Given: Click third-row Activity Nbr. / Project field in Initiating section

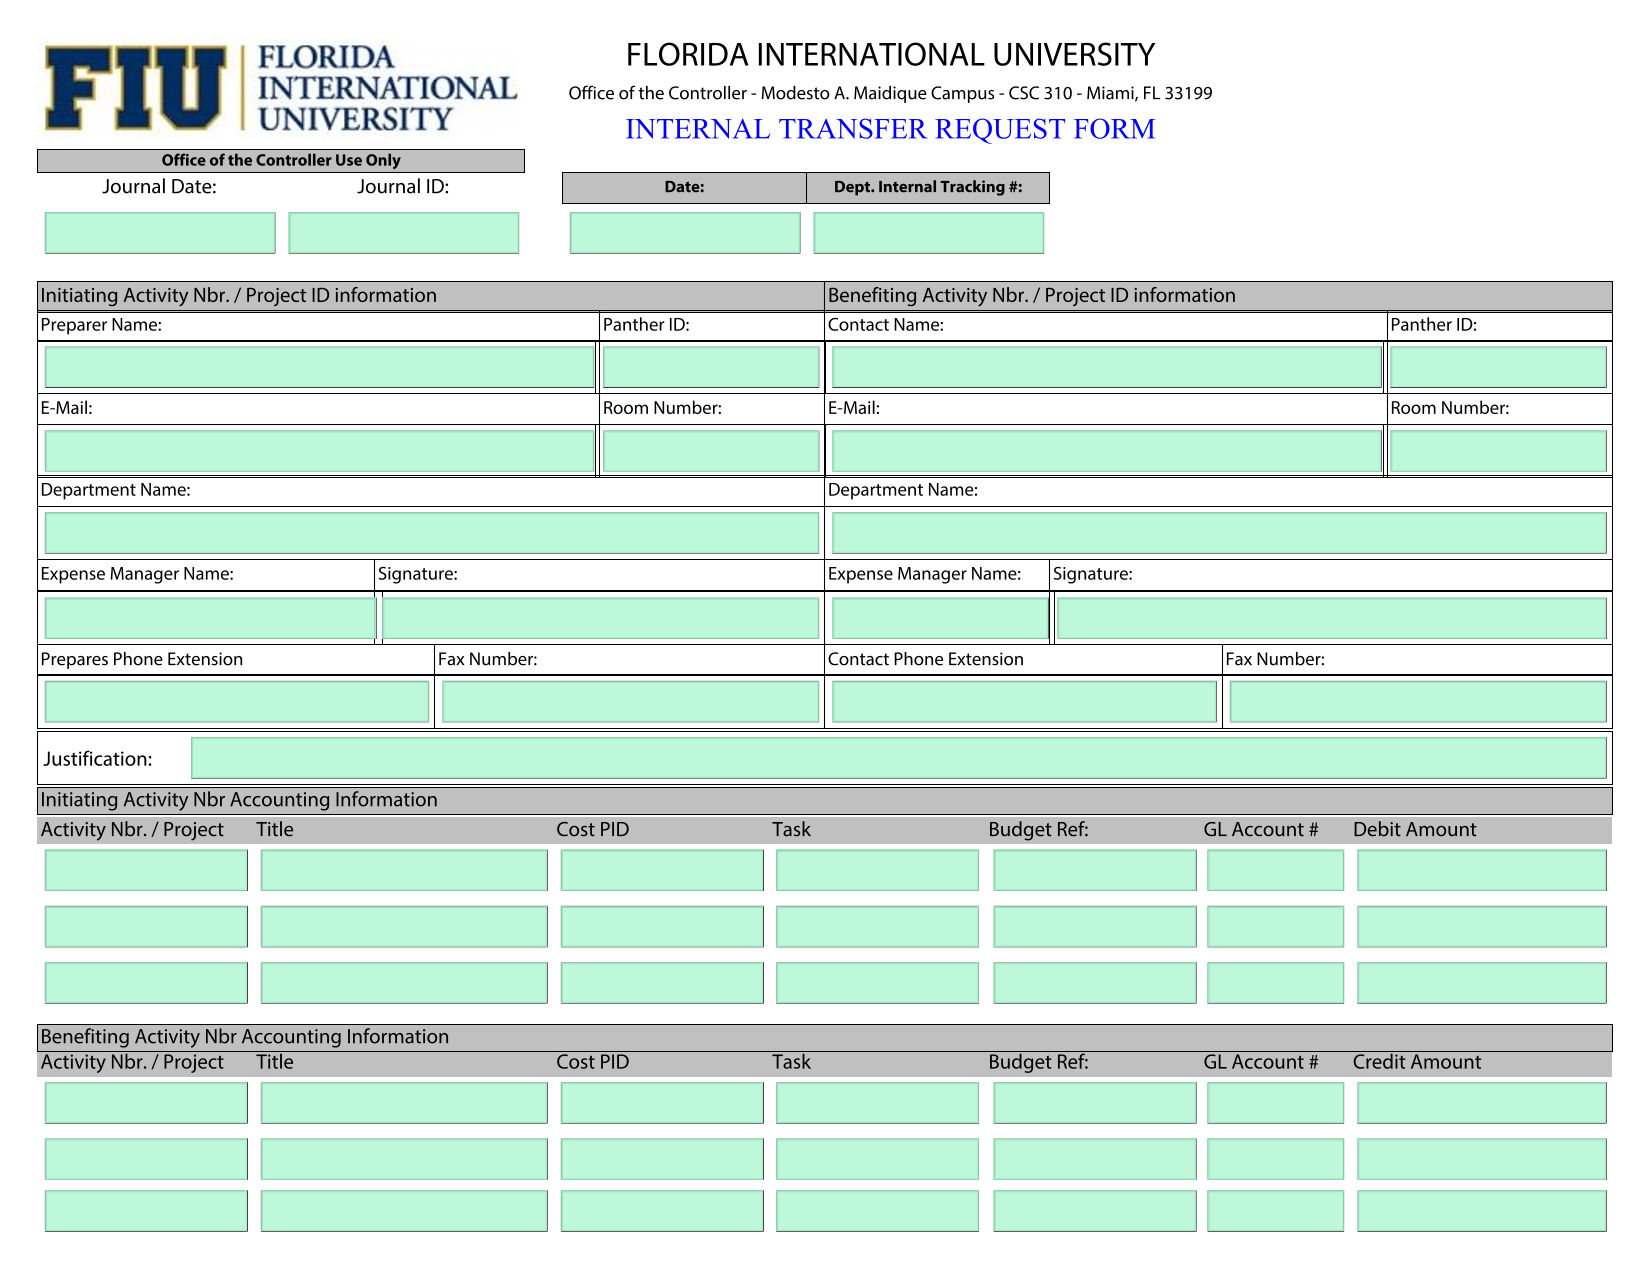Looking at the screenshot, I should point(146,983).
